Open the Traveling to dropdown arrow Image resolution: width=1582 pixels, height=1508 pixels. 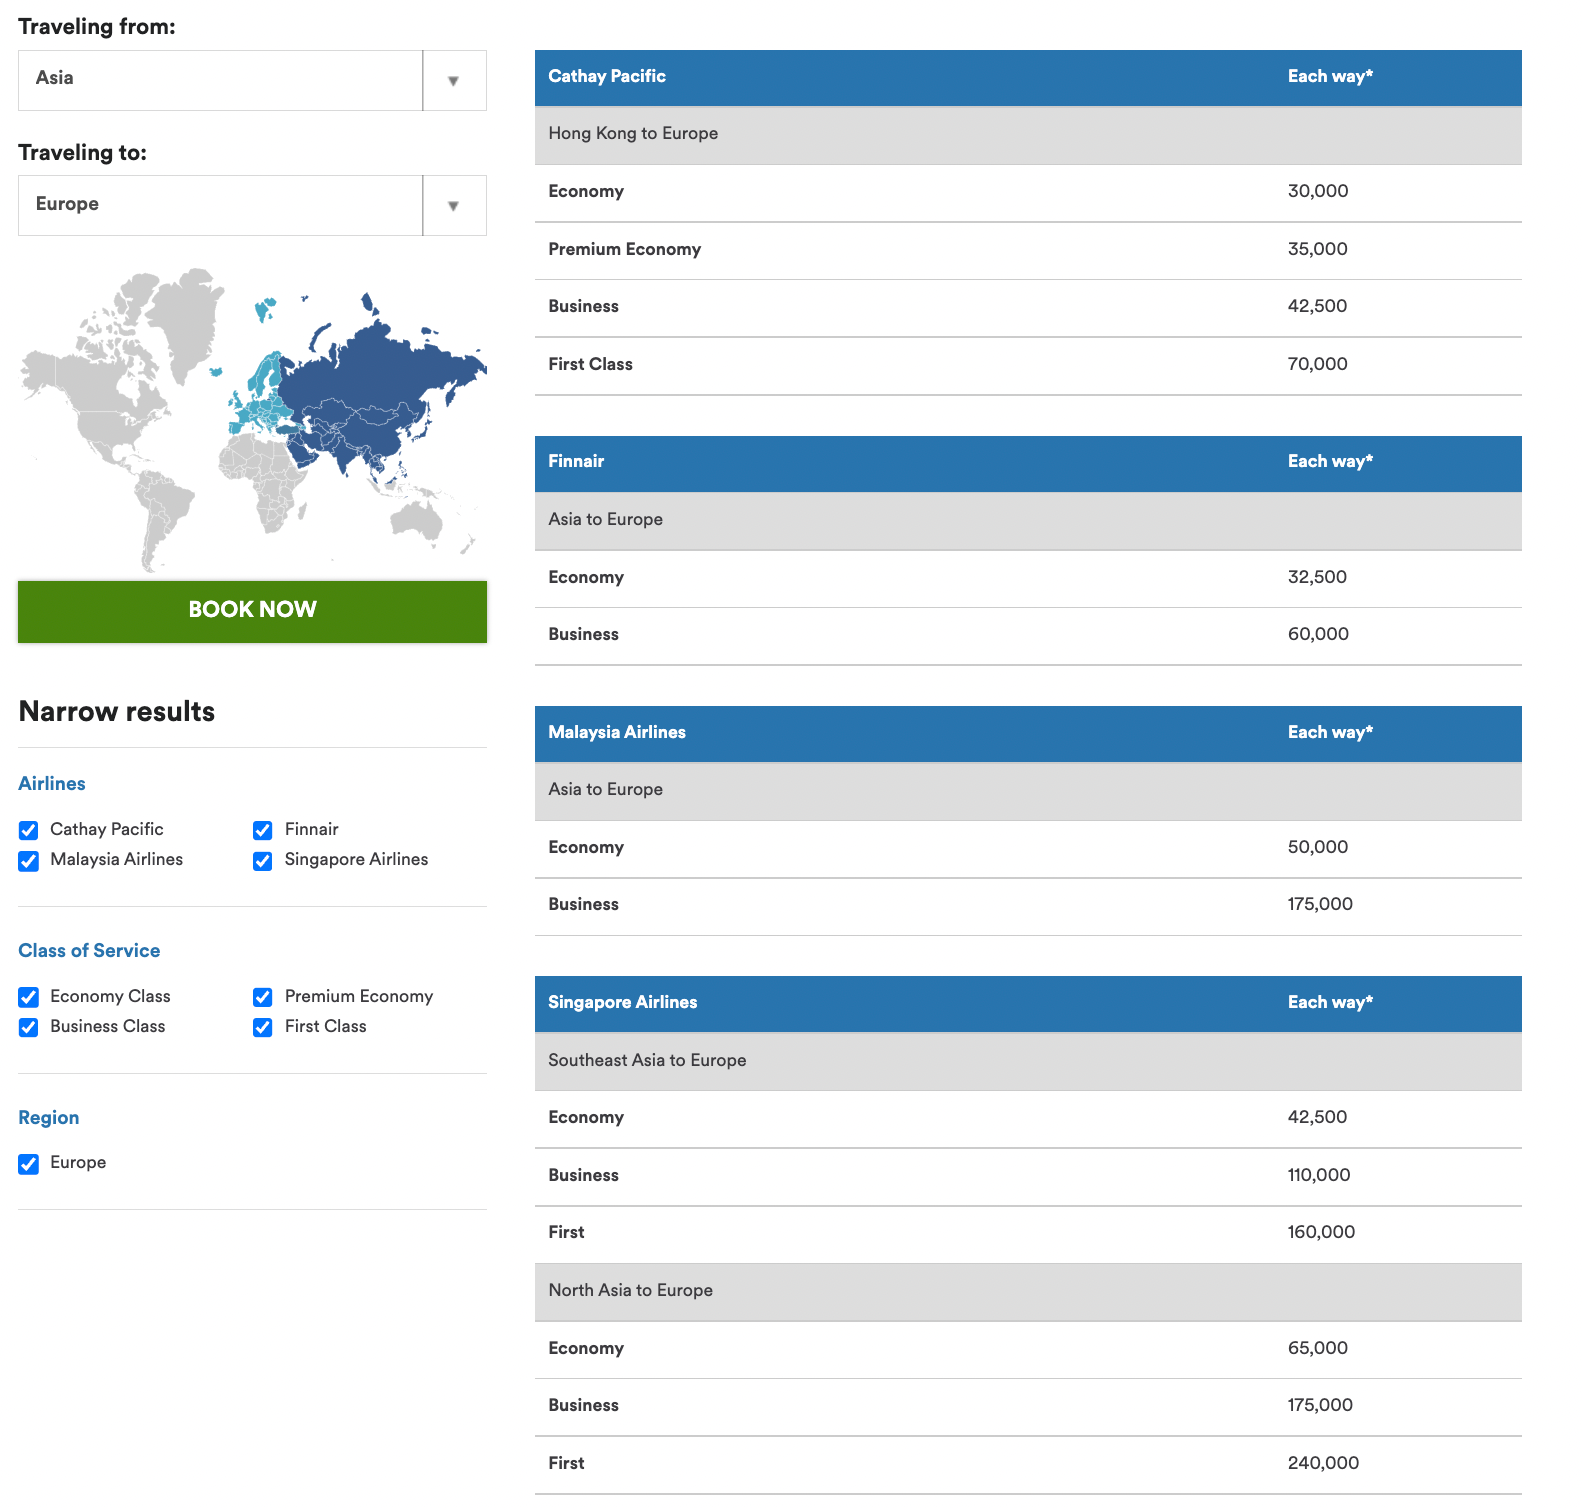[453, 206]
